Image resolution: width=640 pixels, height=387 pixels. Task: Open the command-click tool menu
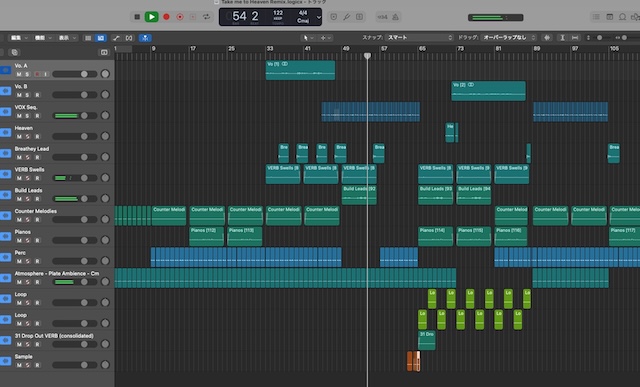325,38
